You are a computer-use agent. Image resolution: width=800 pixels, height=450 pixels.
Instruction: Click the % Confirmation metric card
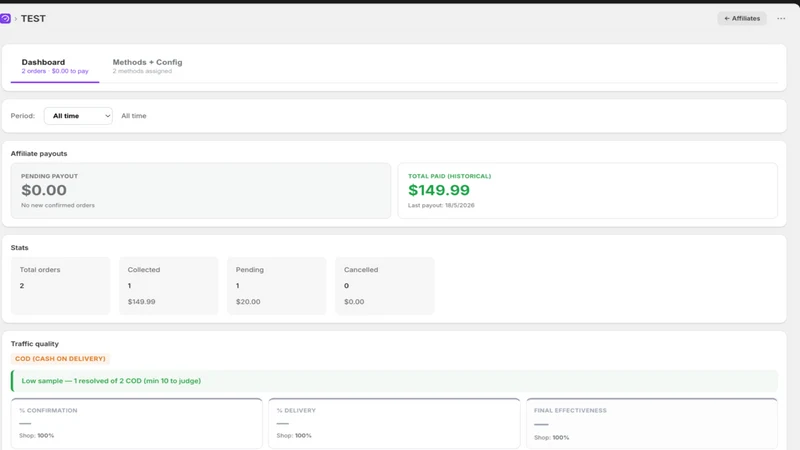coord(137,423)
